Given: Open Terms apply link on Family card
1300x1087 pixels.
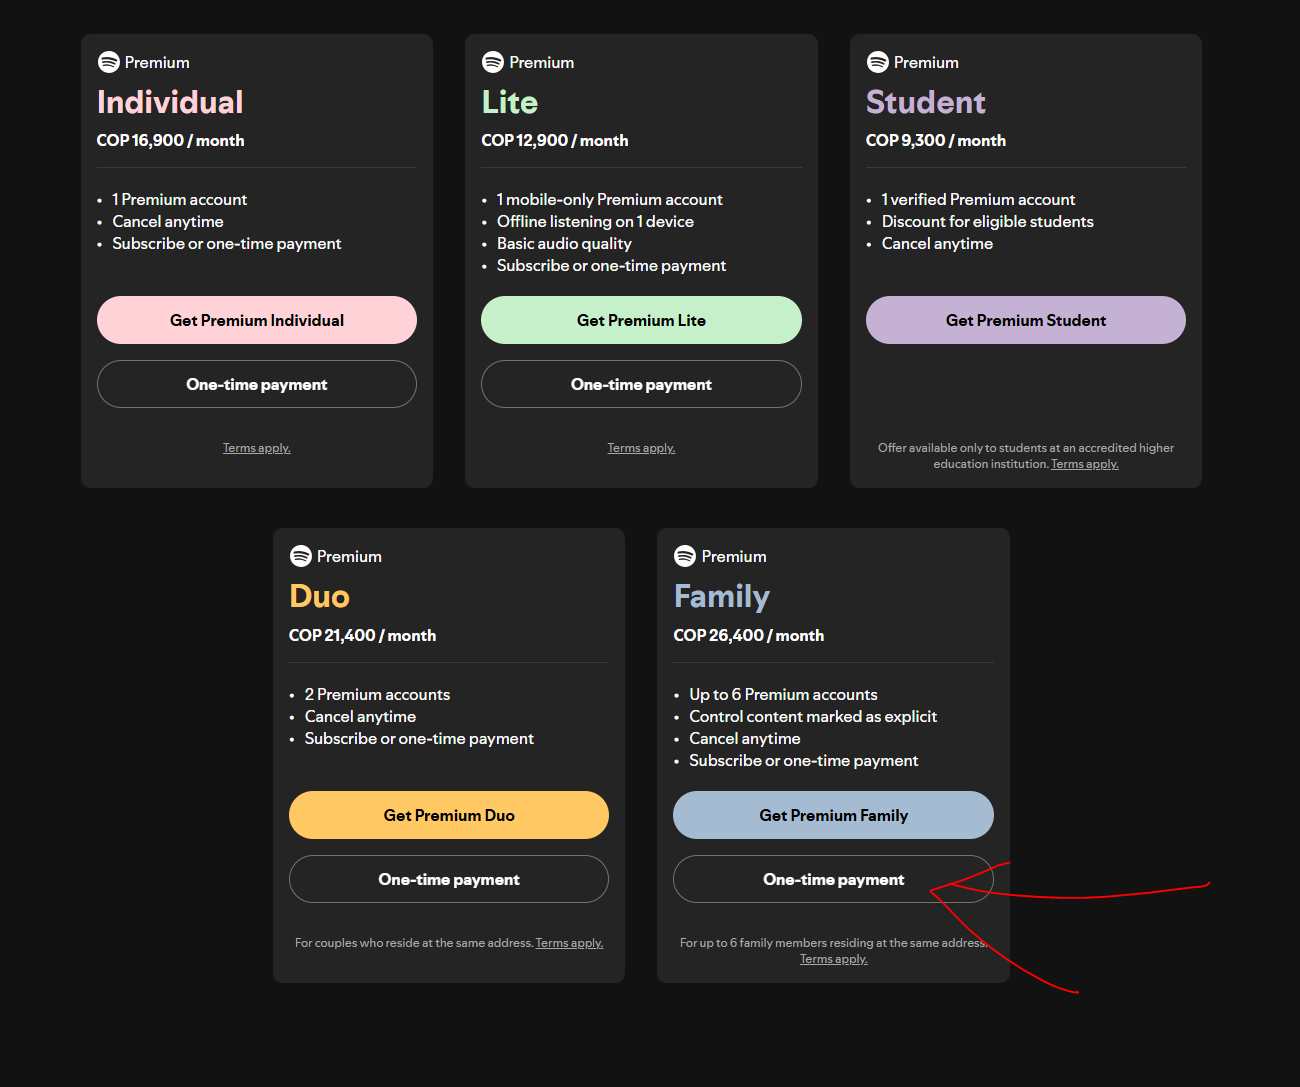Looking at the screenshot, I should [x=833, y=959].
